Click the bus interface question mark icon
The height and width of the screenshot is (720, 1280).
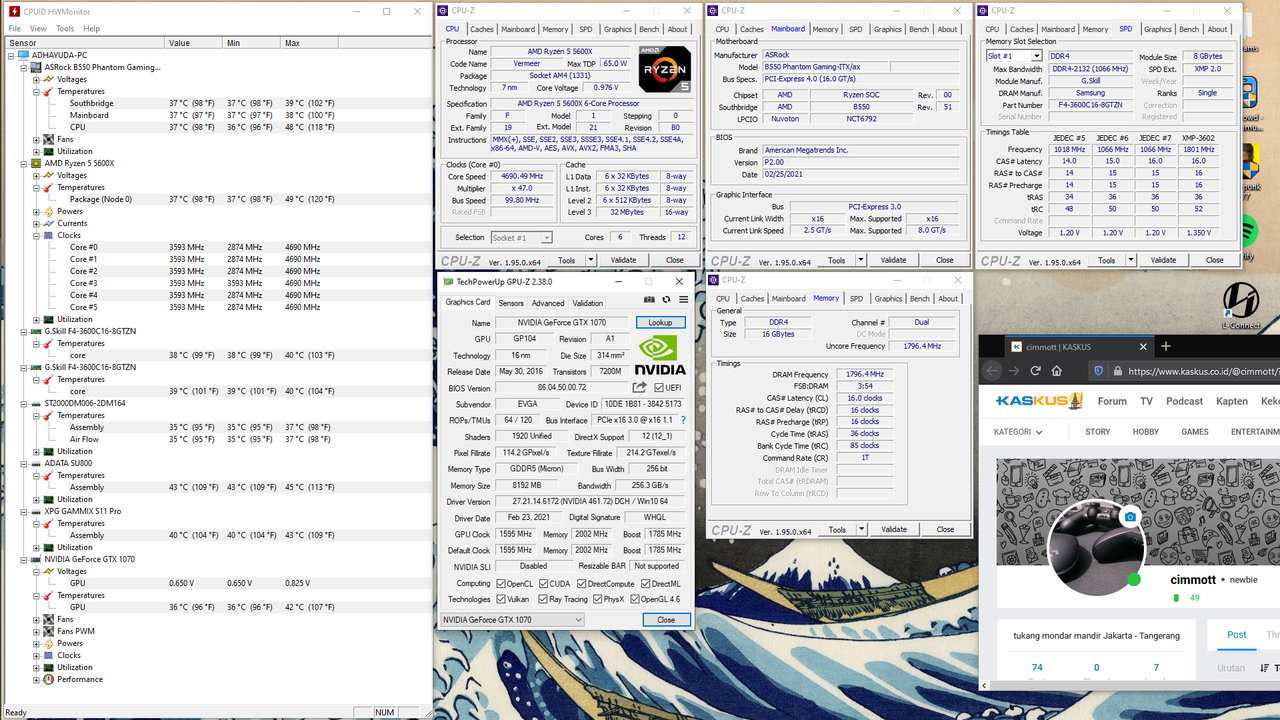pyautogui.click(x=685, y=420)
